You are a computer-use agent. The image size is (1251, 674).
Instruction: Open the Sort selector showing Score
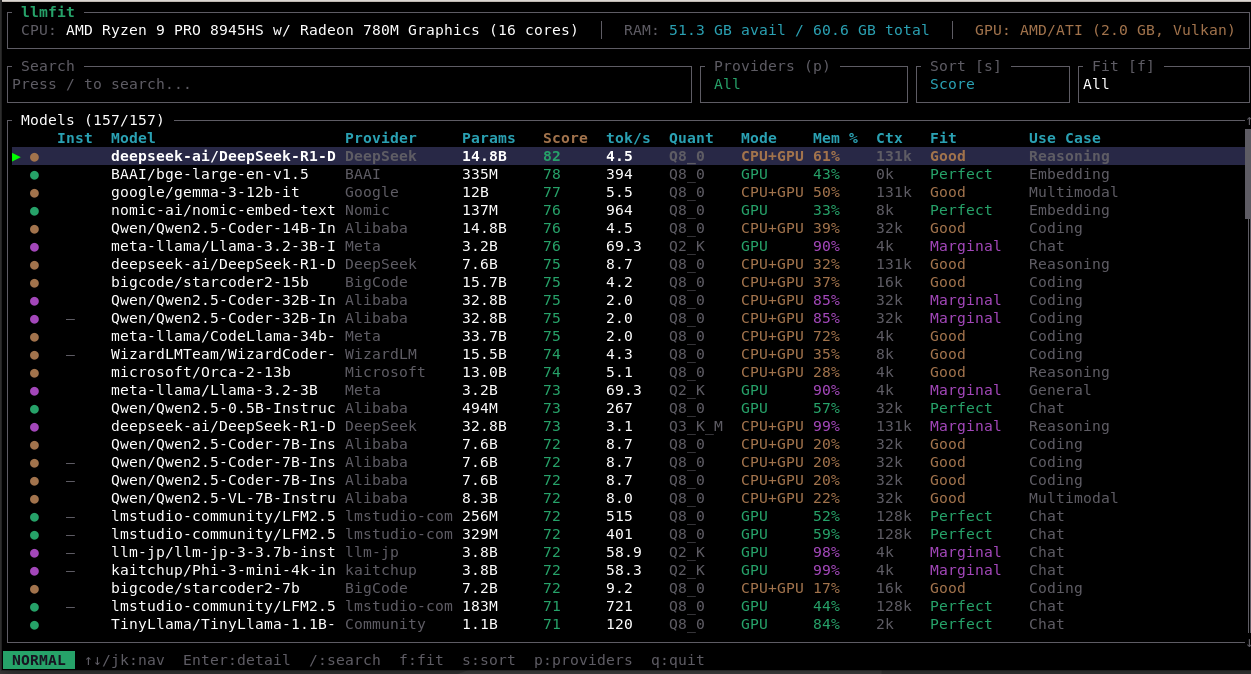(991, 84)
